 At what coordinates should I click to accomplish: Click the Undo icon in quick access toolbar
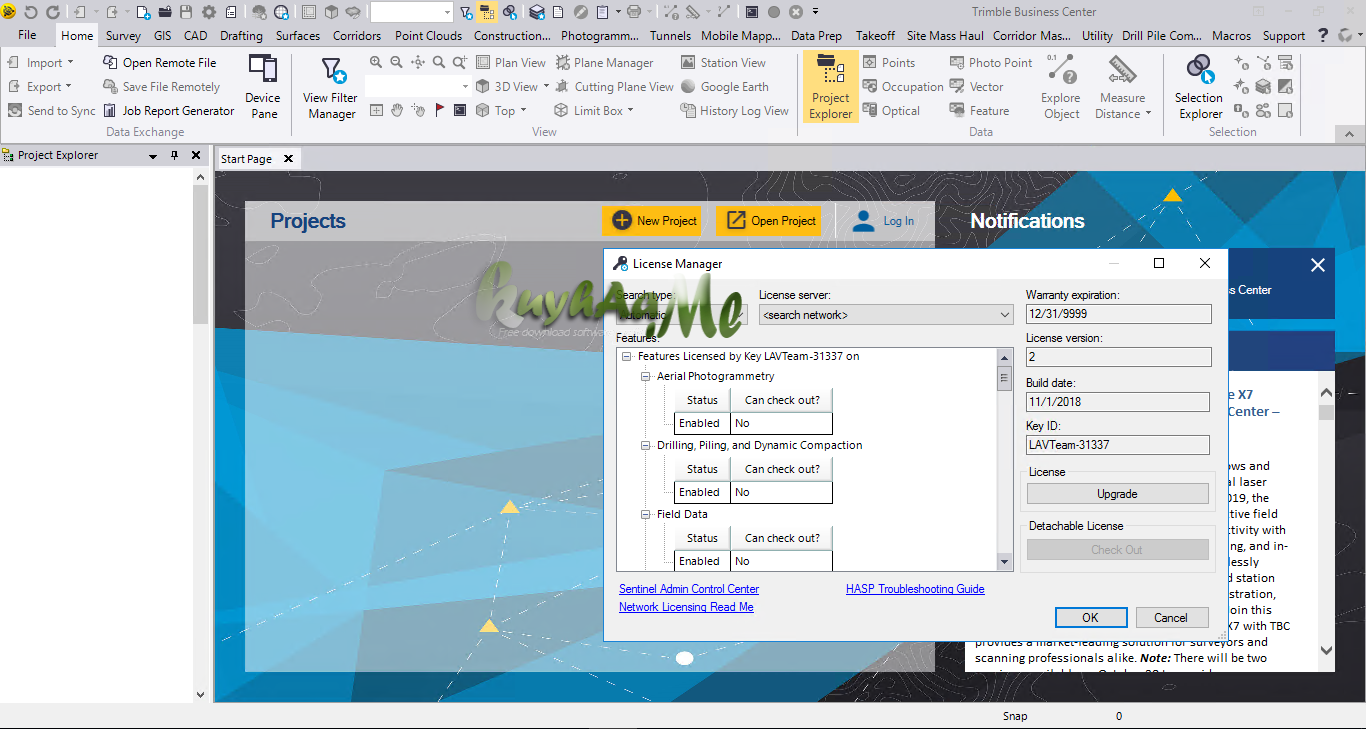pos(30,12)
